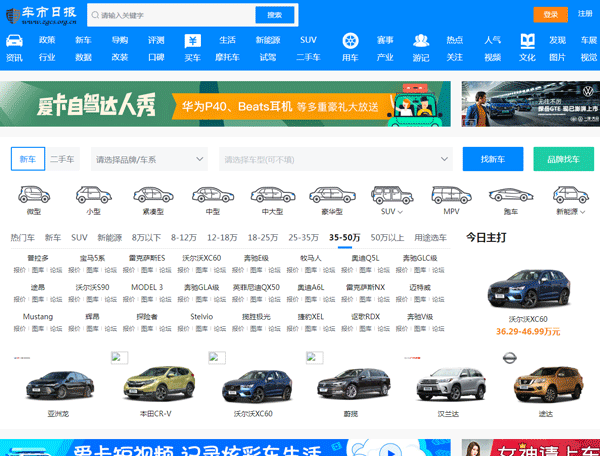Click the yen 买车 icon
The width and height of the screenshot is (600, 456).
click(x=192, y=41)
